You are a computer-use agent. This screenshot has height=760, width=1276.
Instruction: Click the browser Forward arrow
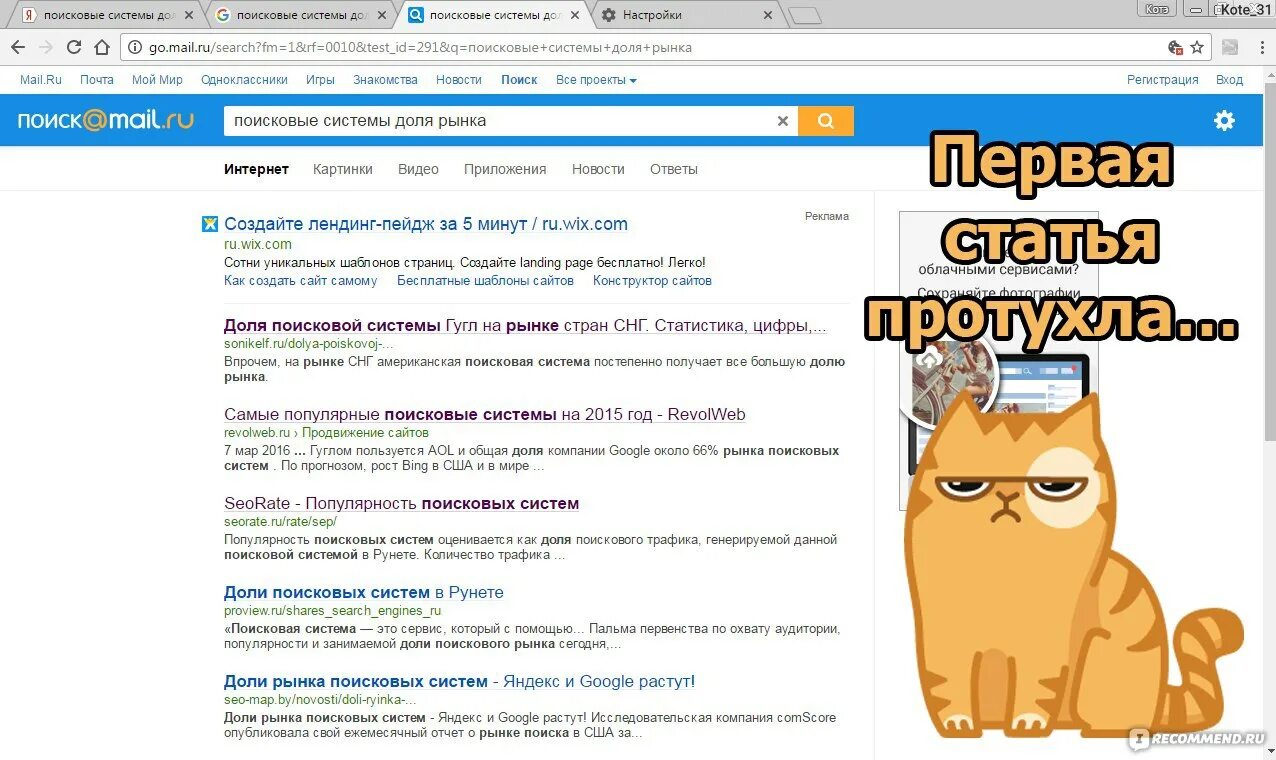(46, 47)
